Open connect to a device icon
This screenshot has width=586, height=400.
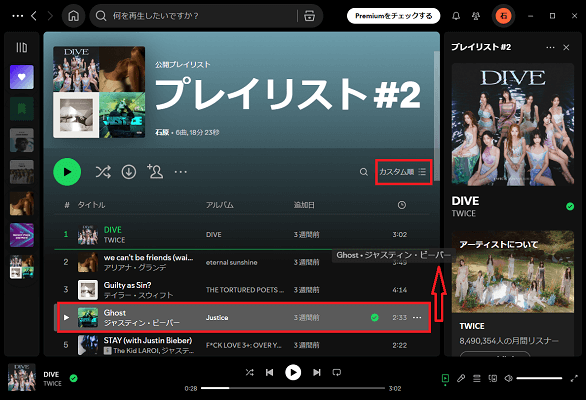pos(493,378)
